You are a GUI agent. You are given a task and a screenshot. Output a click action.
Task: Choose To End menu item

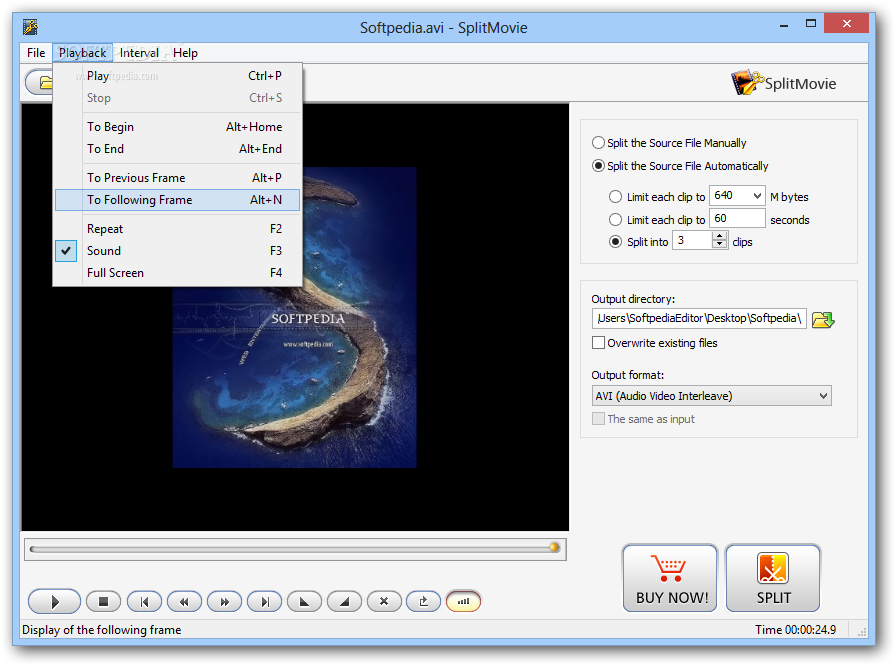coord(177,149)
